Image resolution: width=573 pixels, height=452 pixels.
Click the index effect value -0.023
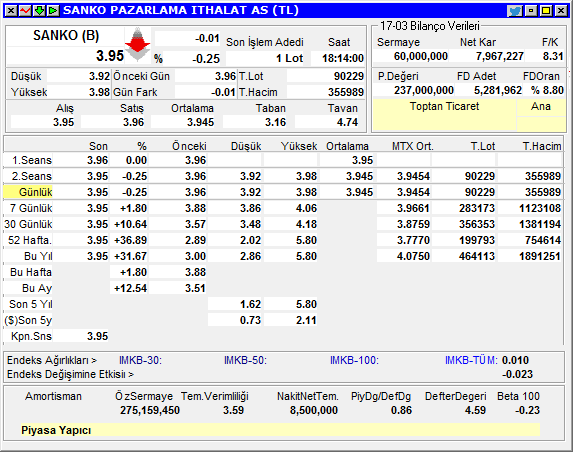click(517, 375)
